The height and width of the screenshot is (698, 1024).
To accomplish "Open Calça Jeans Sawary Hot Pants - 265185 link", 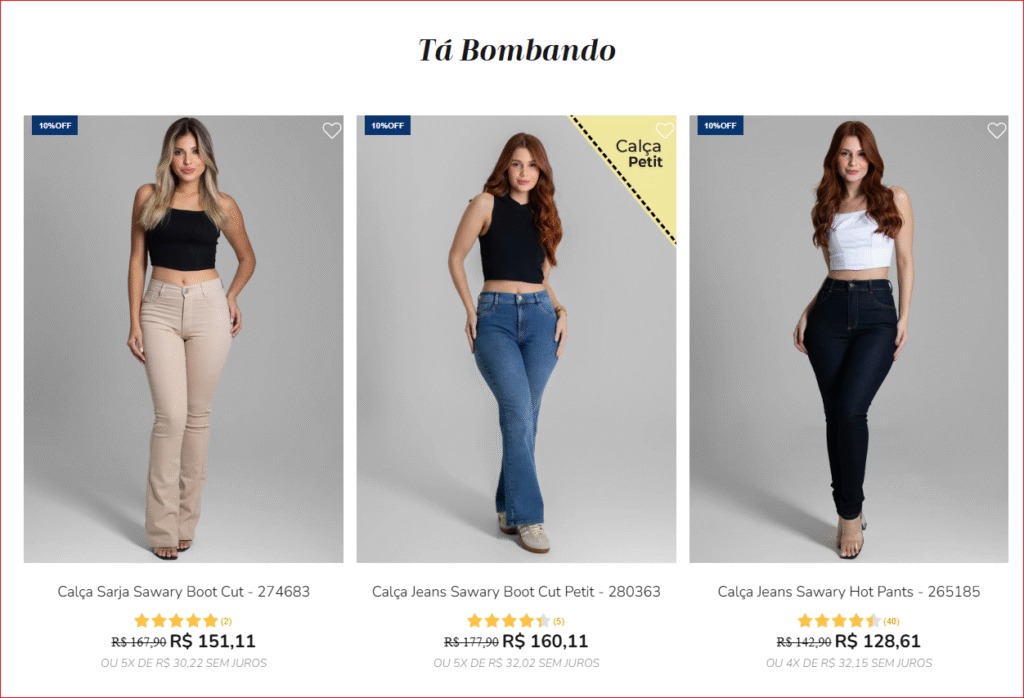I will pyautogui.click(x=849, y=592).
